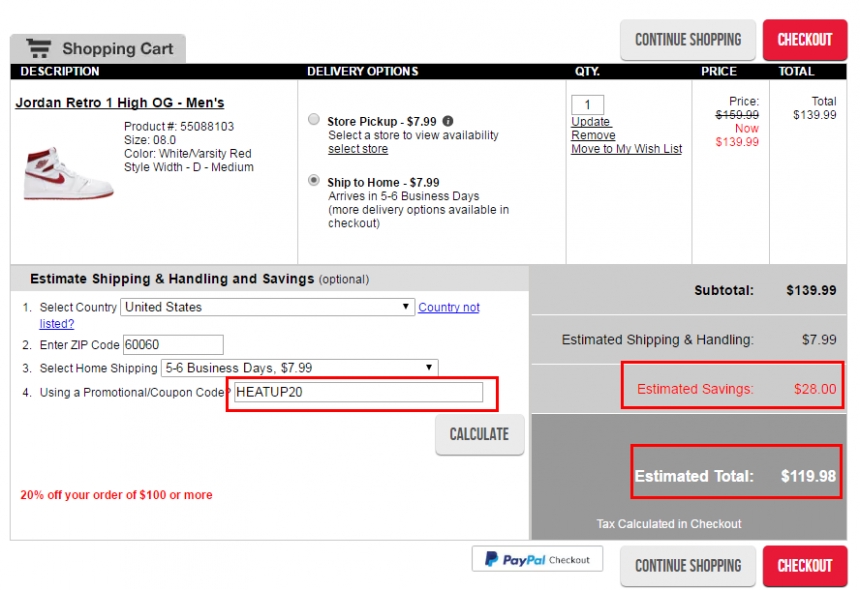
Task: Click the Jordan sneaker product thumbnail
Action: pyautogui.click(x=68, y=173)
